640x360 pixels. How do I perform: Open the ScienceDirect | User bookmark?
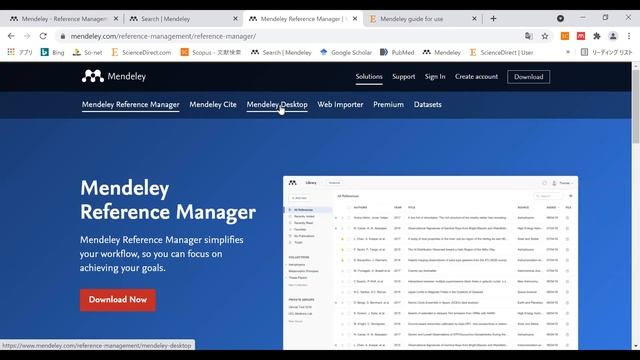[502, 52]
